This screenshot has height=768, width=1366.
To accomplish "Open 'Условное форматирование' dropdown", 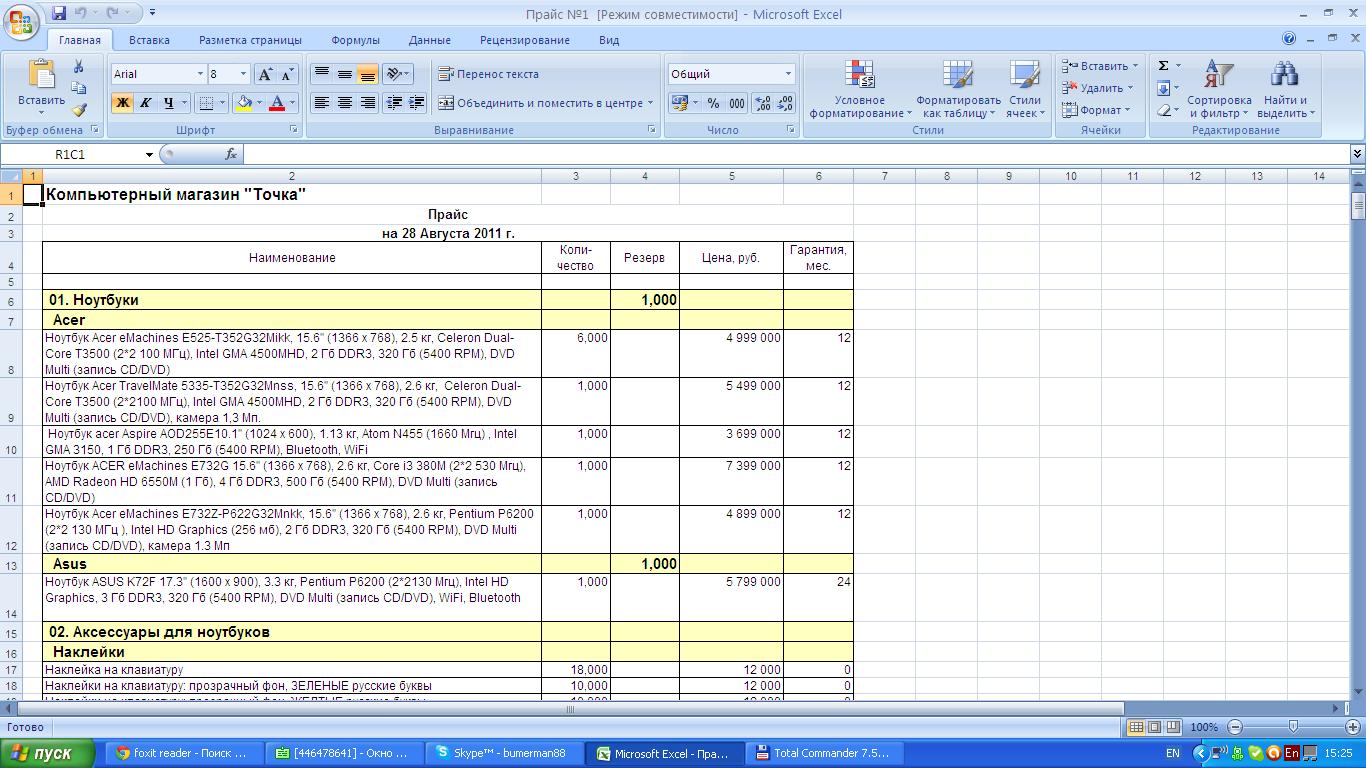I will (x=860, y=89).
